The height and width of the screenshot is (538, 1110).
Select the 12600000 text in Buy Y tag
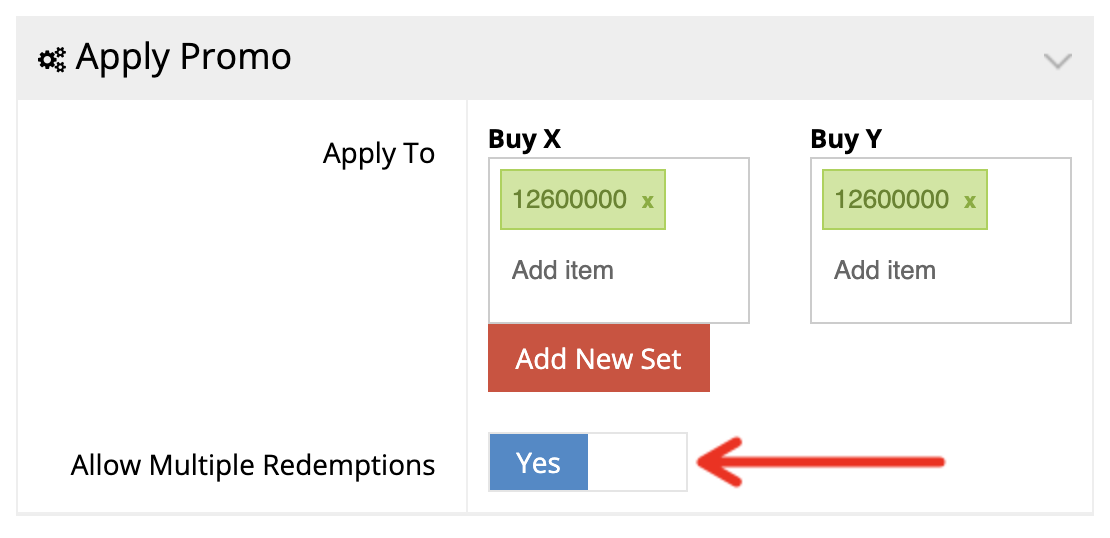pos(891,199)
